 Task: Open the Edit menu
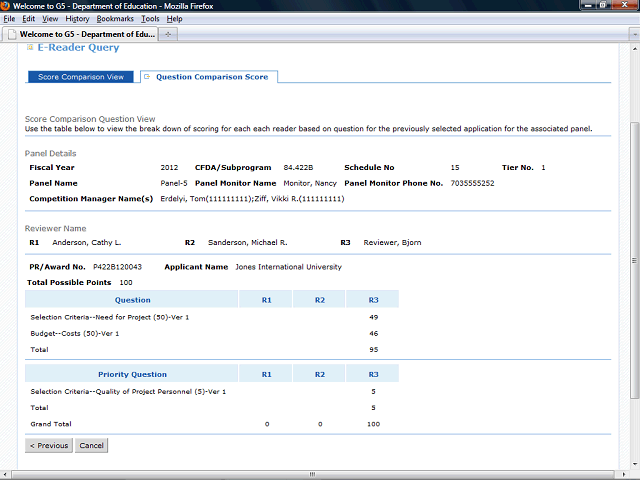pos(28,19)
